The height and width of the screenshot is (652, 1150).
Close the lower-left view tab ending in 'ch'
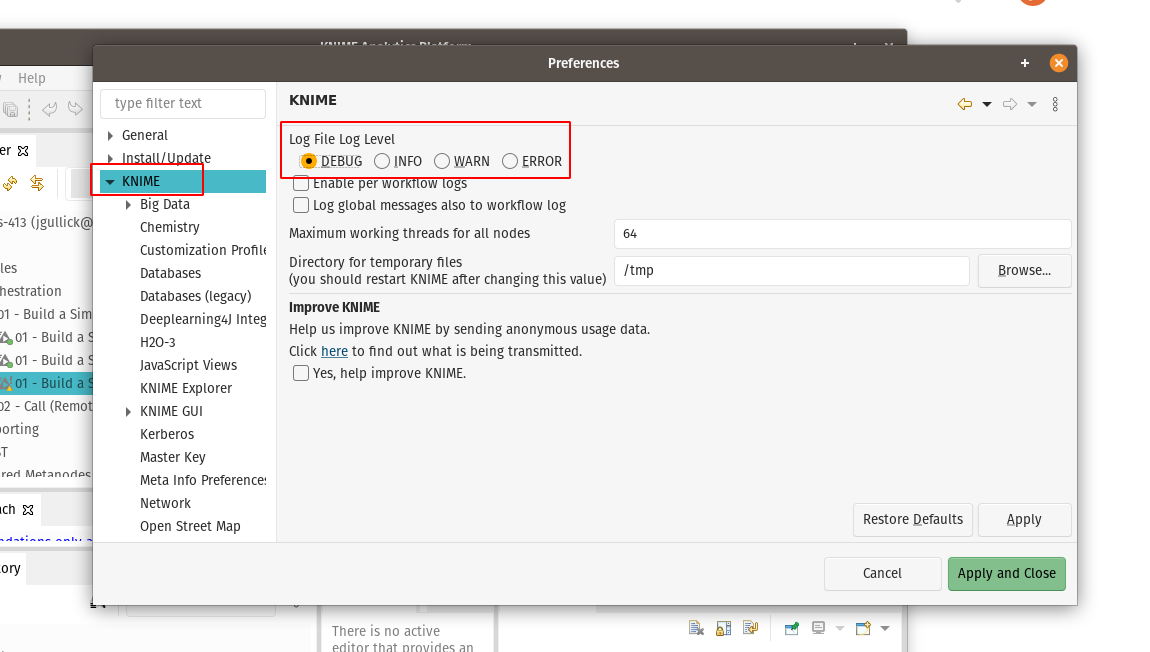click(28, 510)
